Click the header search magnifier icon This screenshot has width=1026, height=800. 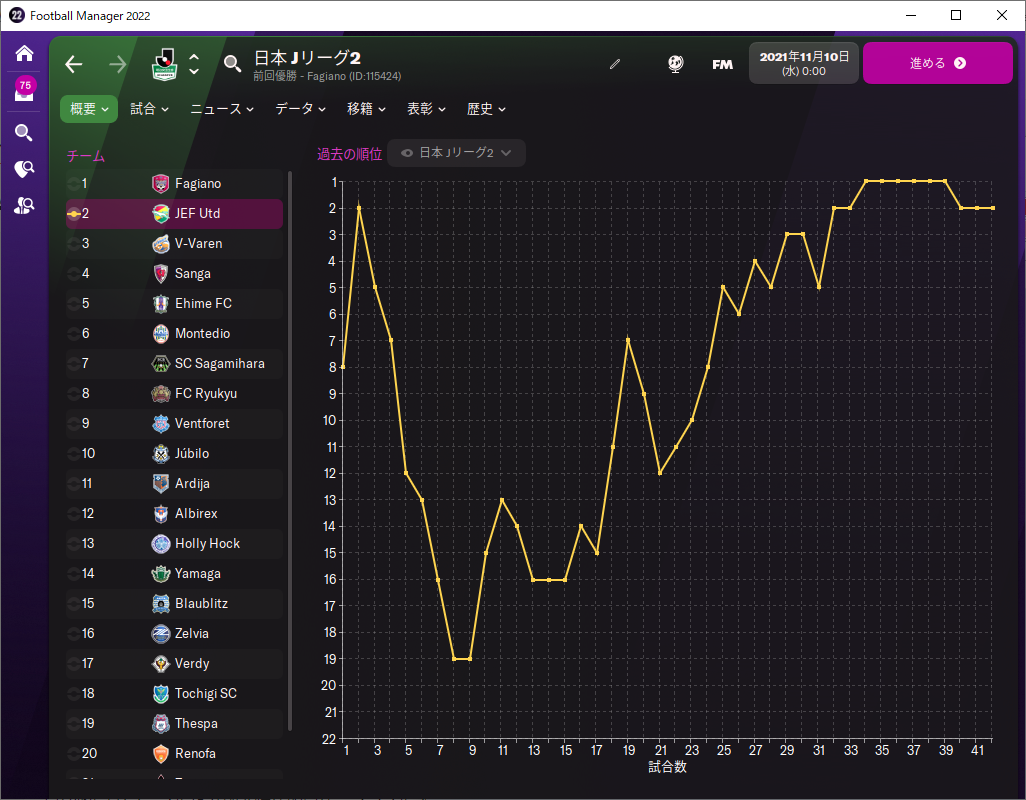(232, 63)
